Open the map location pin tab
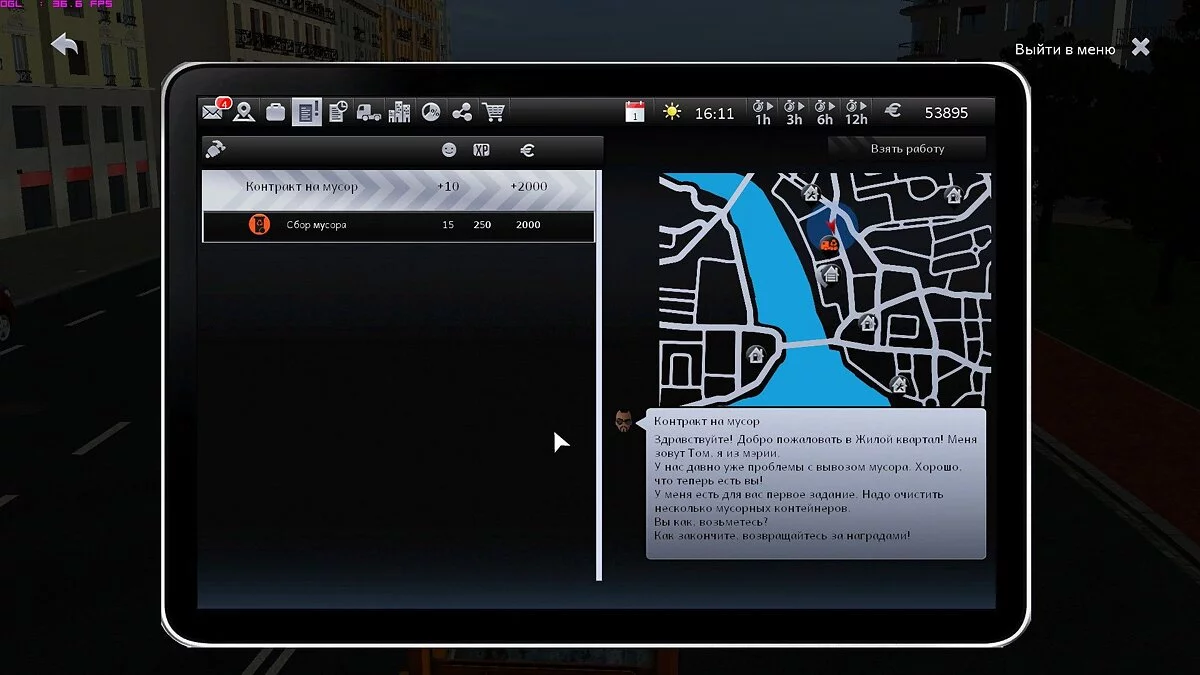This screenshot has height=675, width=1200. tap(244, 112)
